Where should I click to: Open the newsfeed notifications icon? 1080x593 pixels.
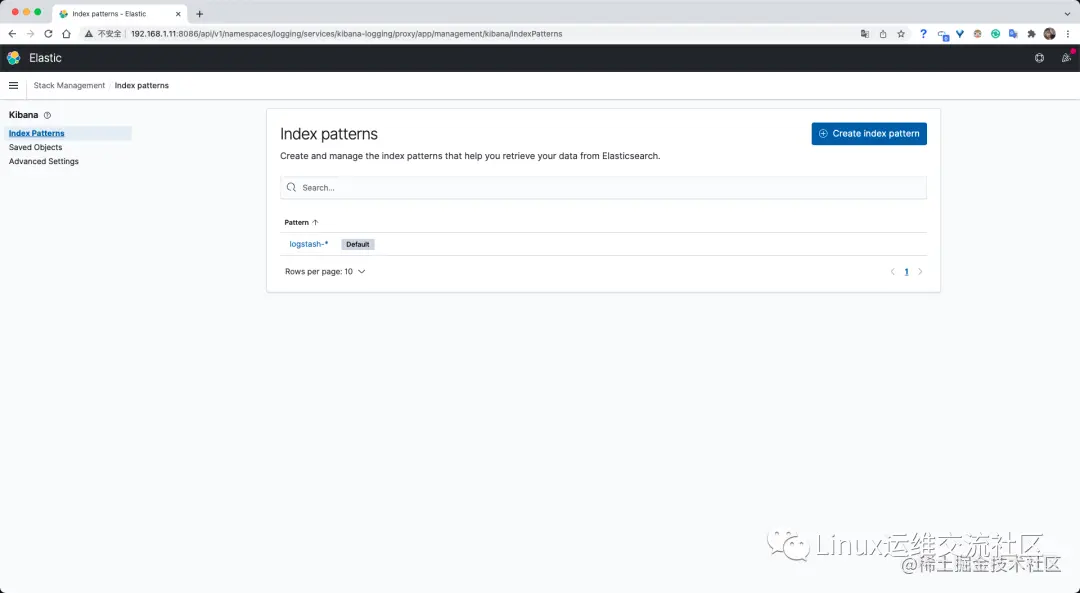click(1066, 58)
